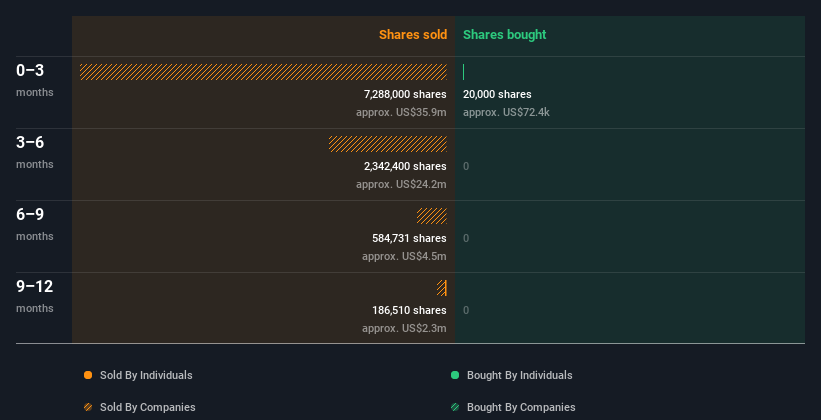Click the 7,288,000 shares value
821x420 pixels.
405,94
